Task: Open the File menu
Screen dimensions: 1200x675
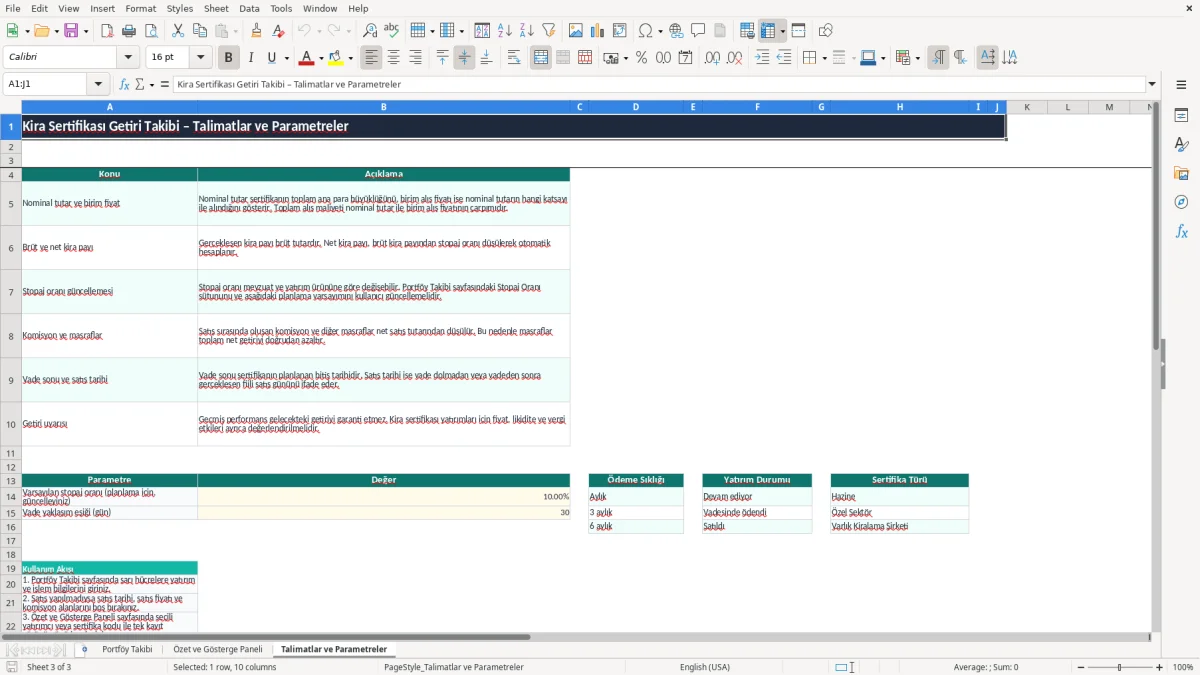Action: pyautogui.click(x=13, y=8)
